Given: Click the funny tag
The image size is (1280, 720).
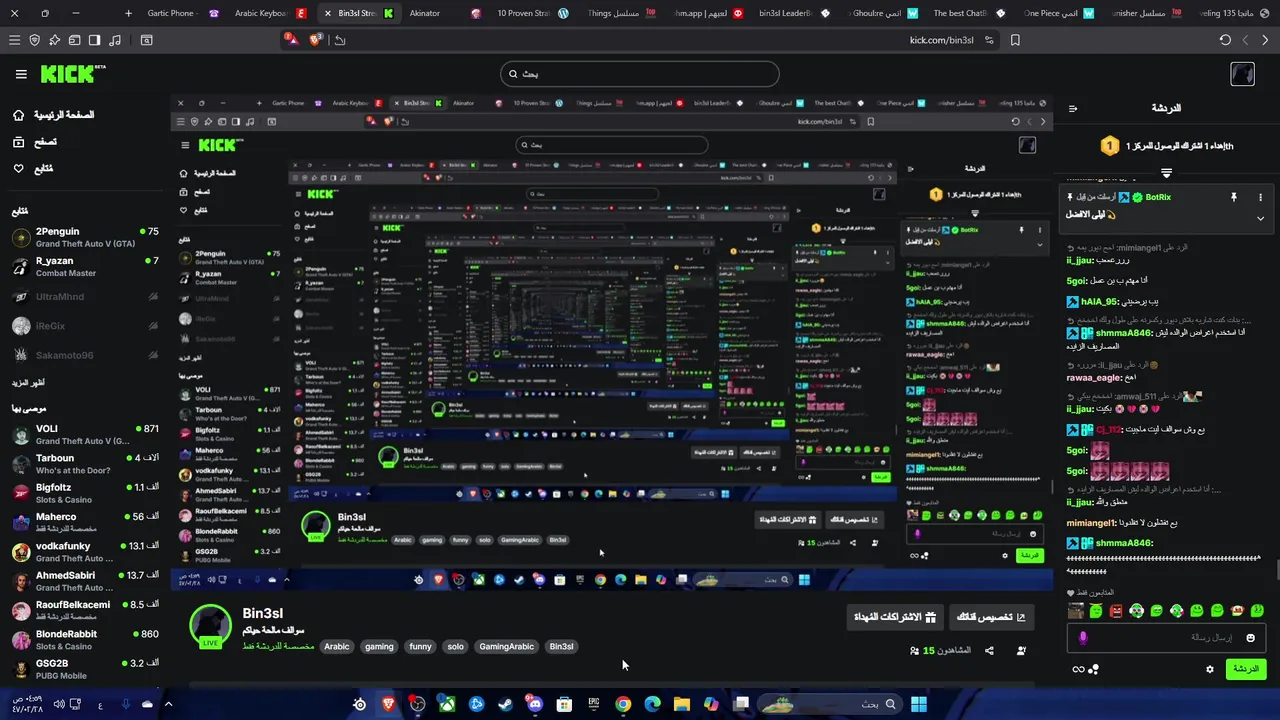Looking at the screenshot, I should [x=420, y=647].
